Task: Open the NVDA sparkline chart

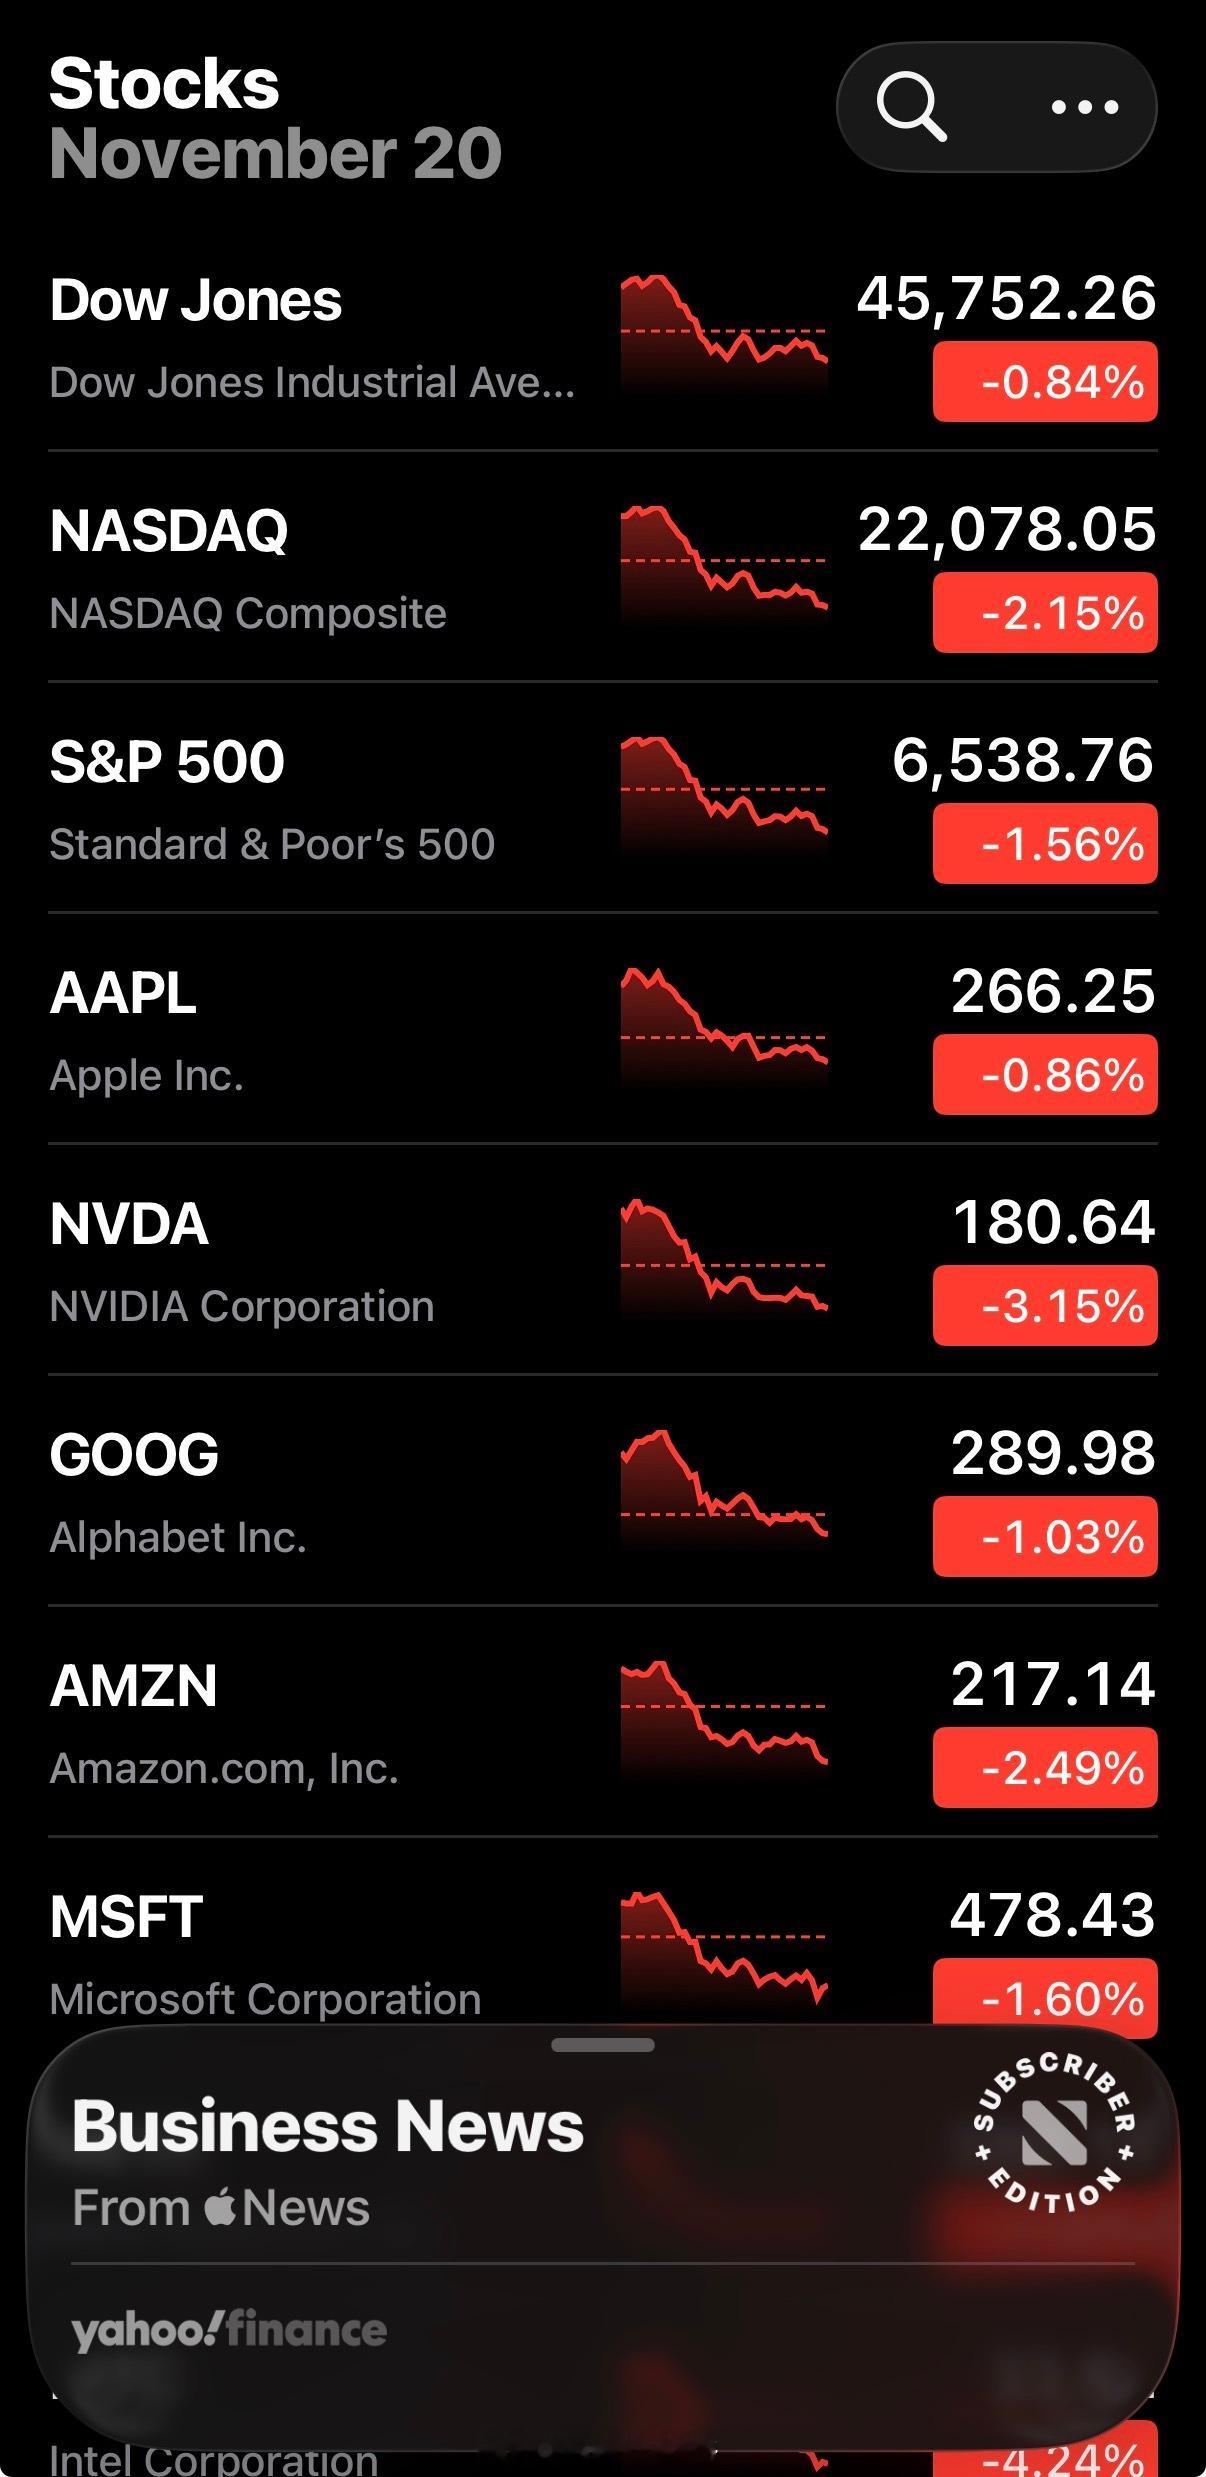Action: (x=724, y=1256)
